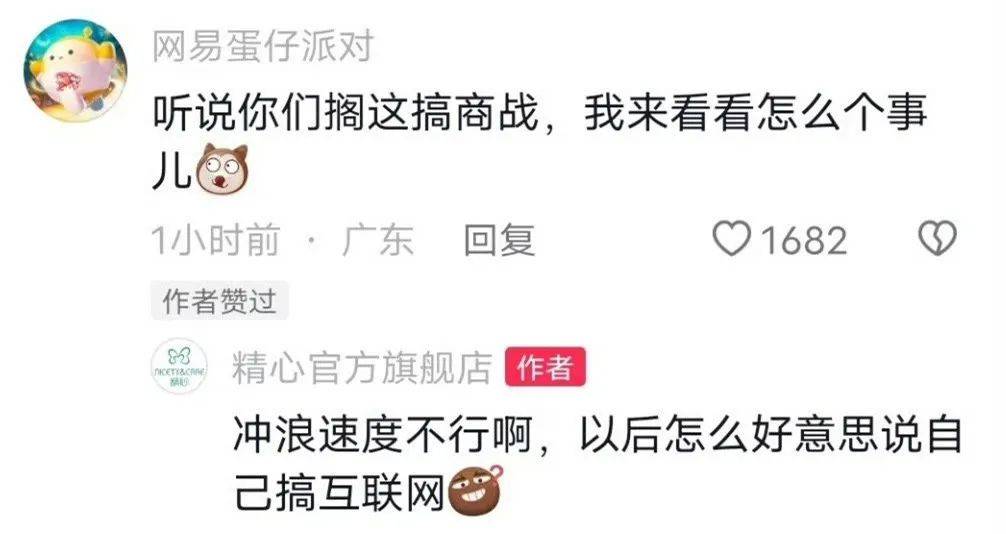1006x534 pixels.
Task: Tap the grinning brown emoji sticker
Action: pyautogui.click(x=475, y=492)
